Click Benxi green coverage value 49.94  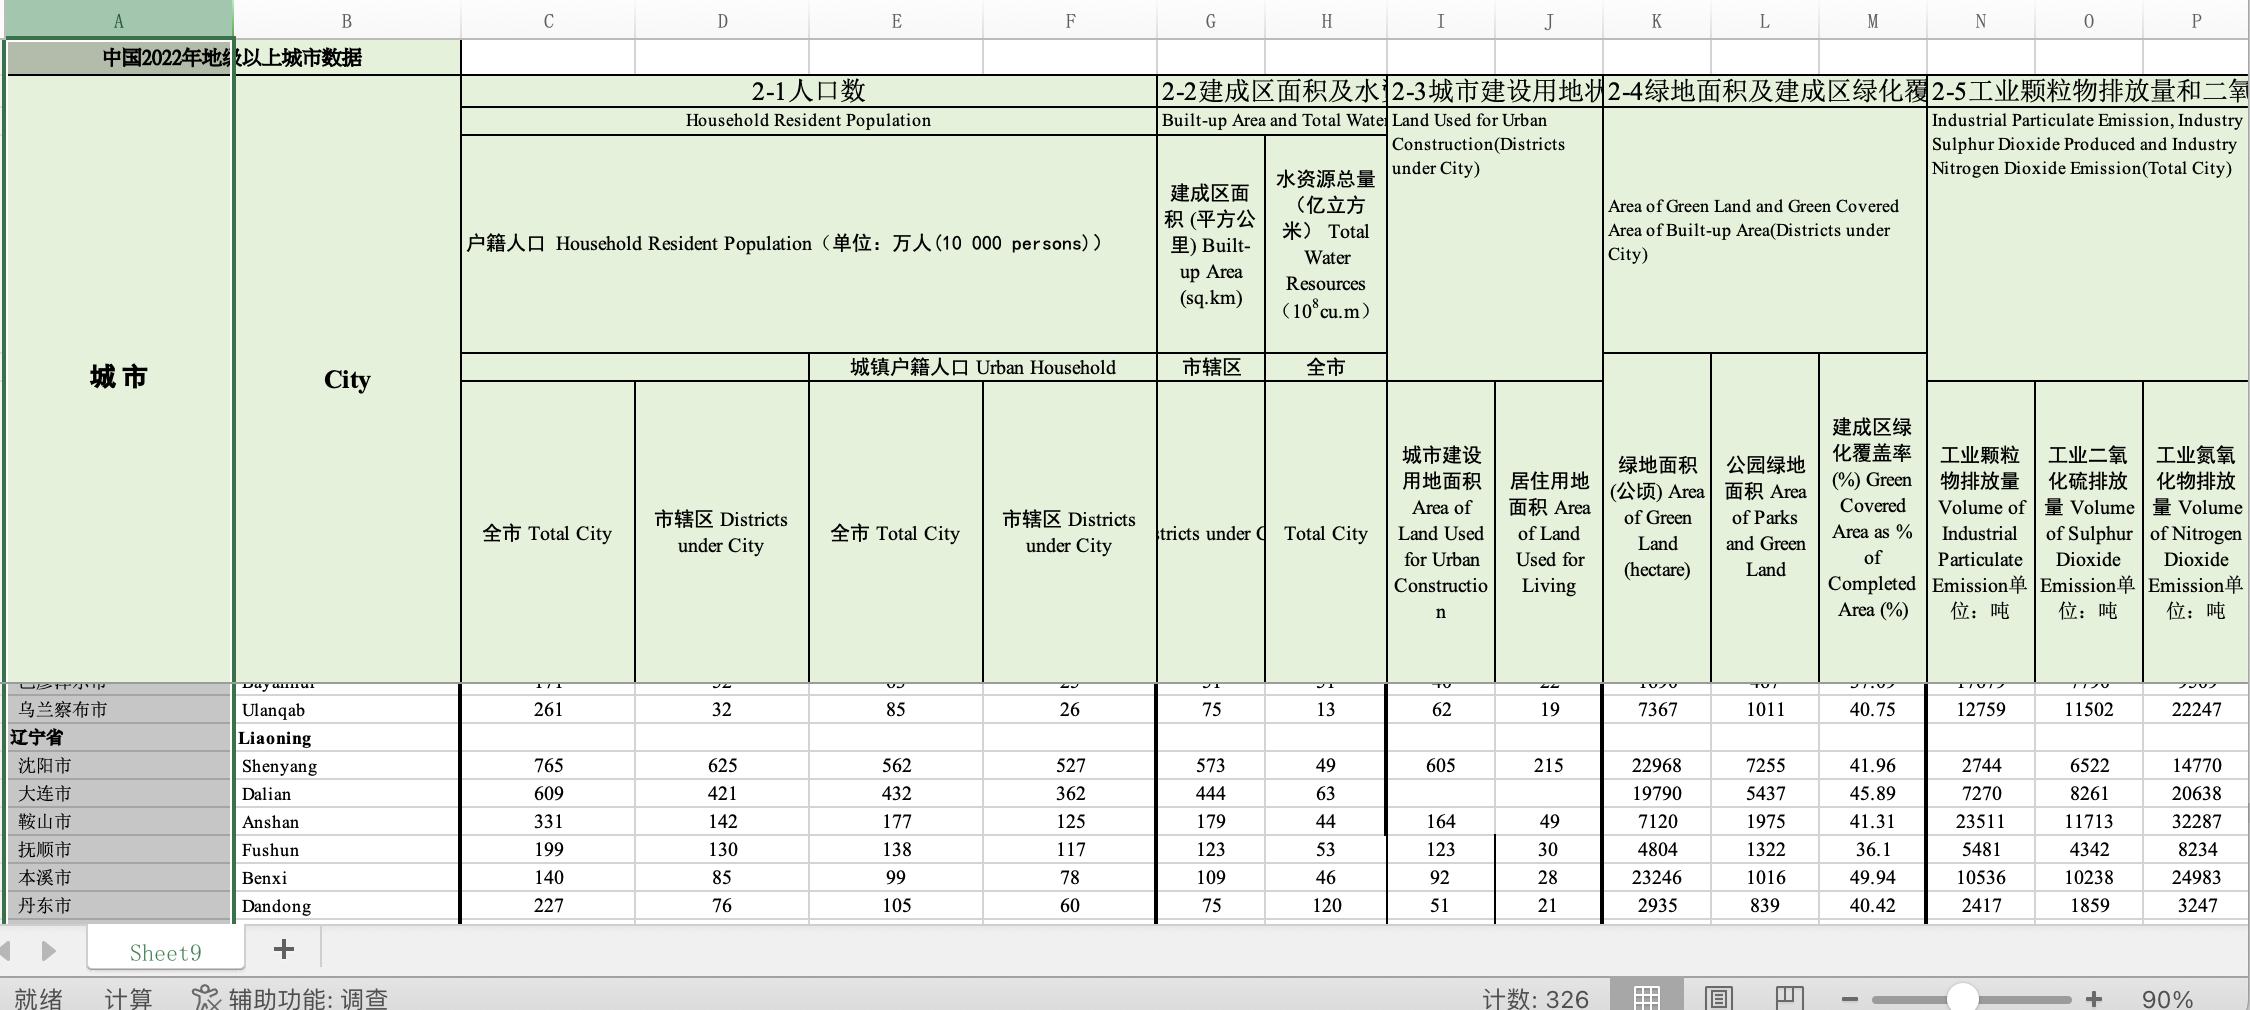point(1873,877)
